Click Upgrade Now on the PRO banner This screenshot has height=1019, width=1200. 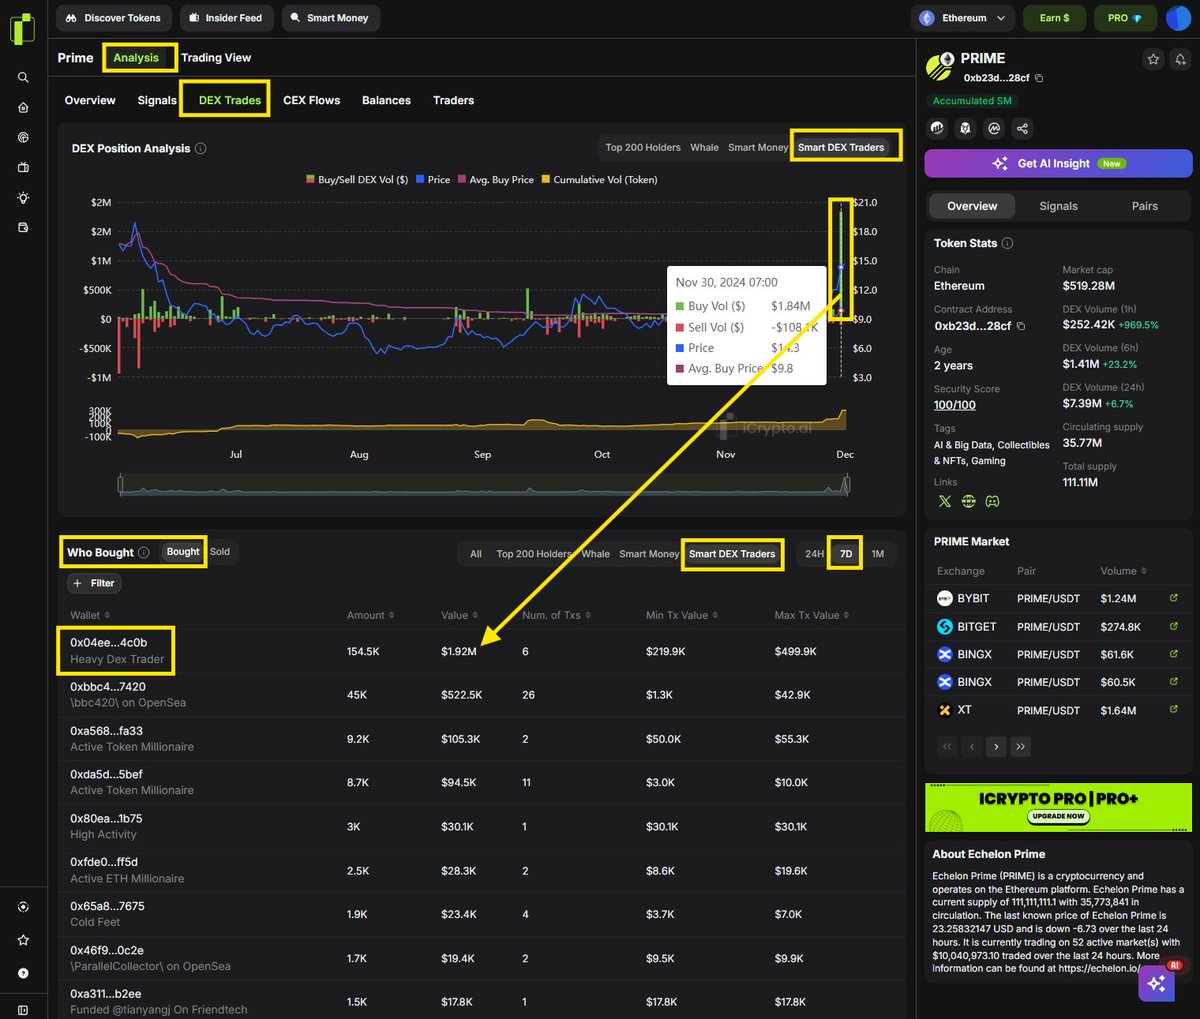point(1057,816)
